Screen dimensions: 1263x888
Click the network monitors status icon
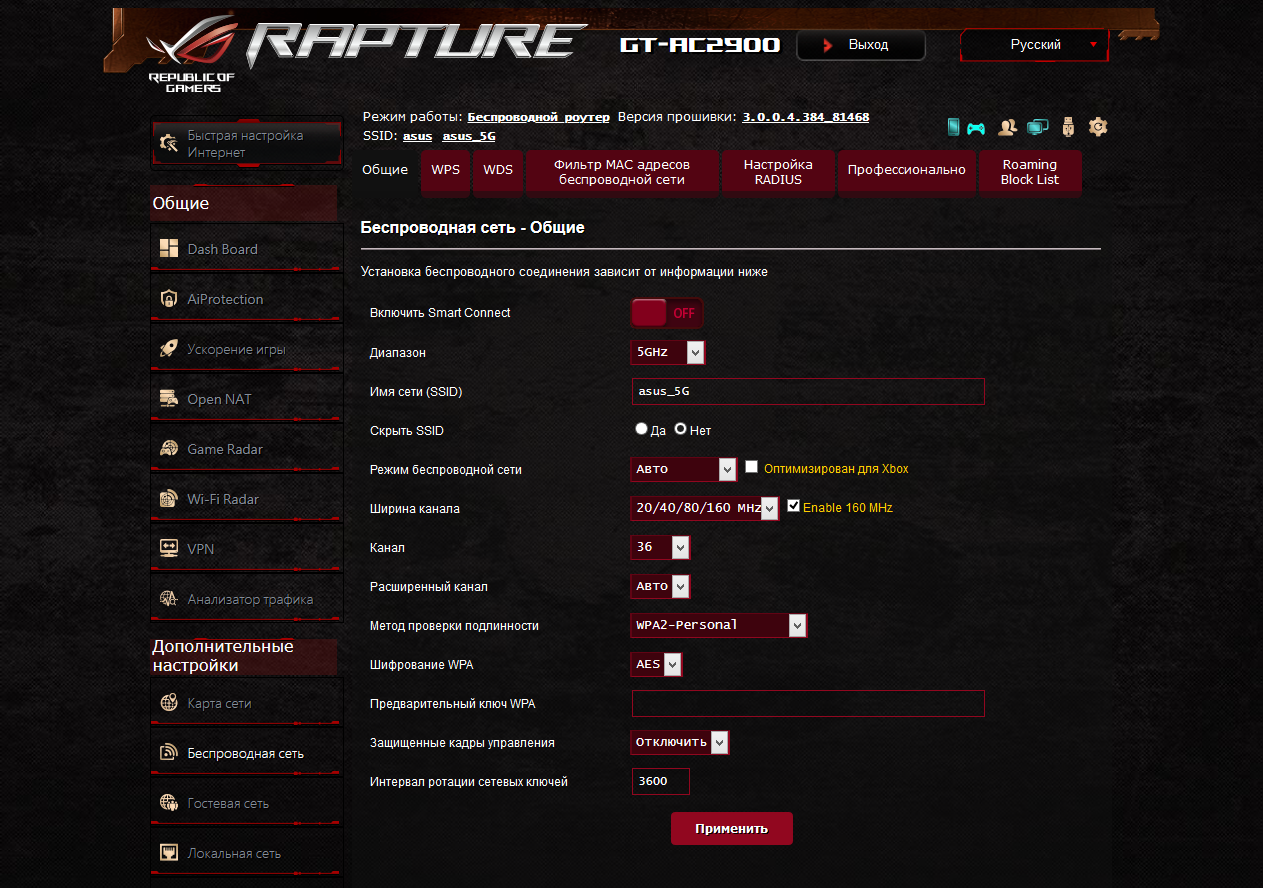(1038, 127)
